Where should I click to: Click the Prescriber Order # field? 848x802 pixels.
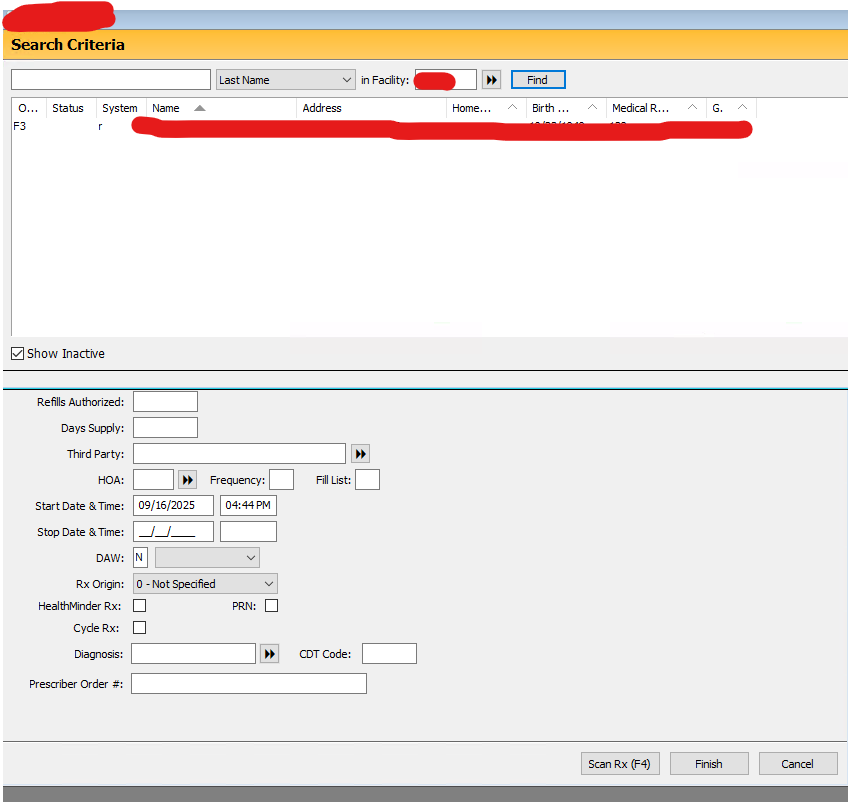[249, 684]
